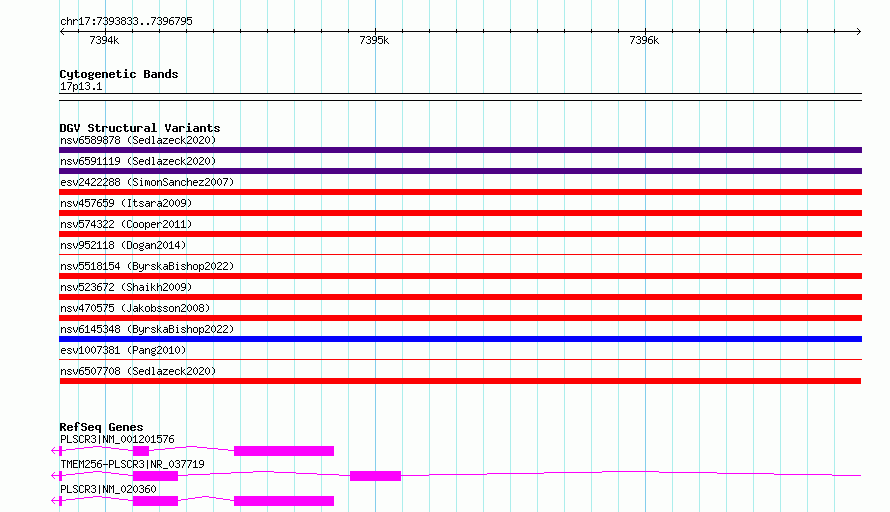
Task: Click the first exon block of TMEM256-PLSCR3|NR_037719
Action: (x=155, y=476)
